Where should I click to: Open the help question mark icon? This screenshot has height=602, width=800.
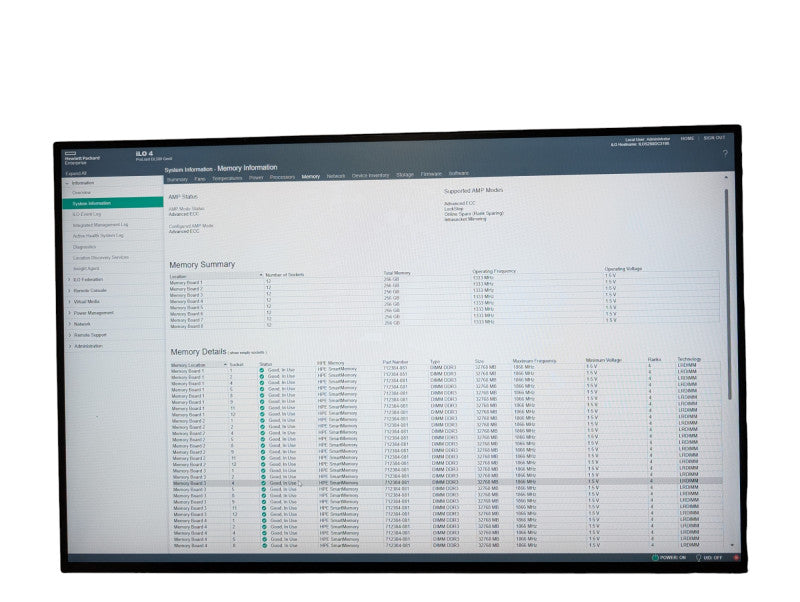[x=725, y=153]
